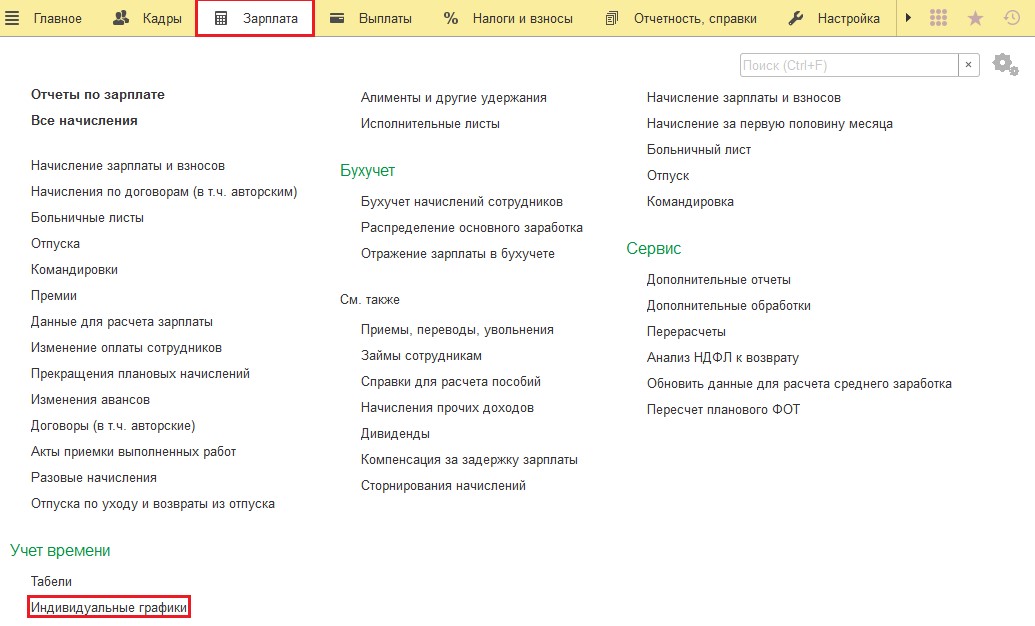Open navigation settings gear icon
This screenshot has height=626, width=1035.
(1005, 65)
